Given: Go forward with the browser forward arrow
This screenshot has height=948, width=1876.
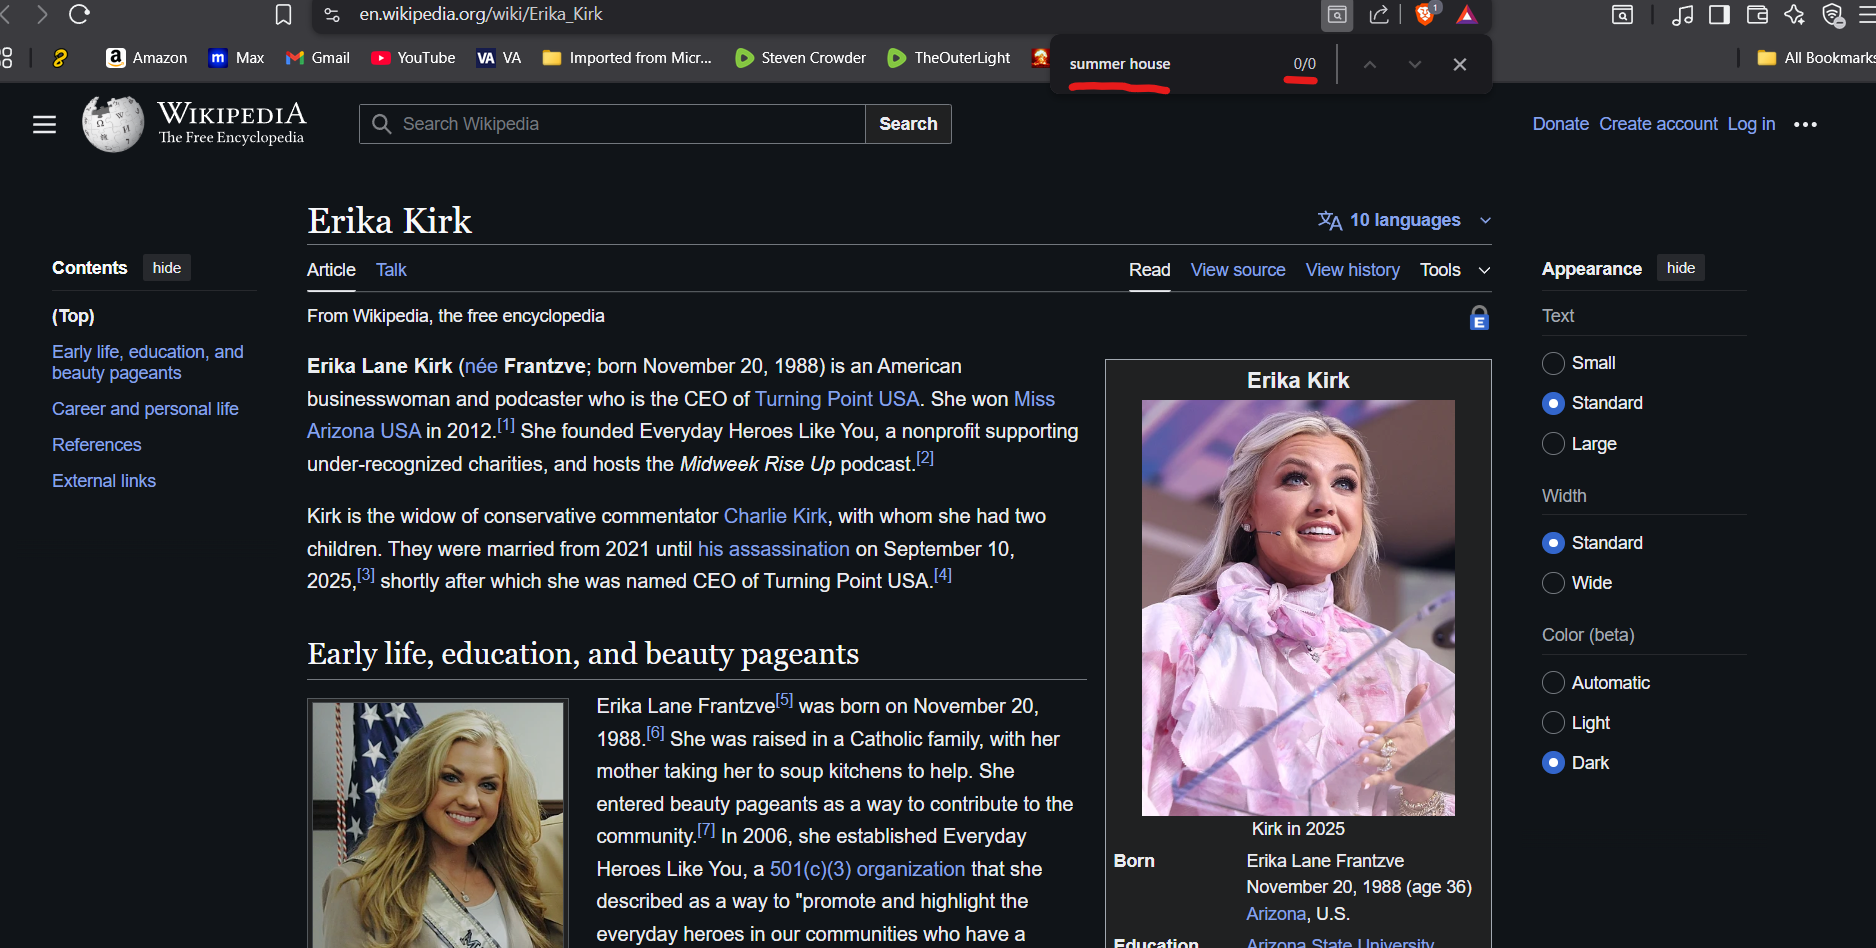Looking at the screenshot, I should pyautogui.click(x=42, y=14).
